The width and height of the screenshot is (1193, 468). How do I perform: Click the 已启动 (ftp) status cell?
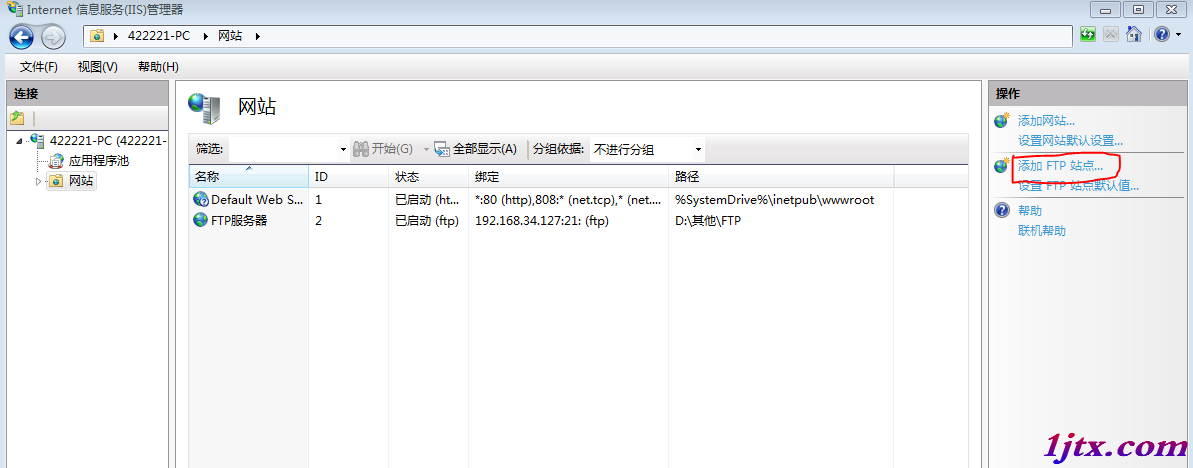(427, 221)
